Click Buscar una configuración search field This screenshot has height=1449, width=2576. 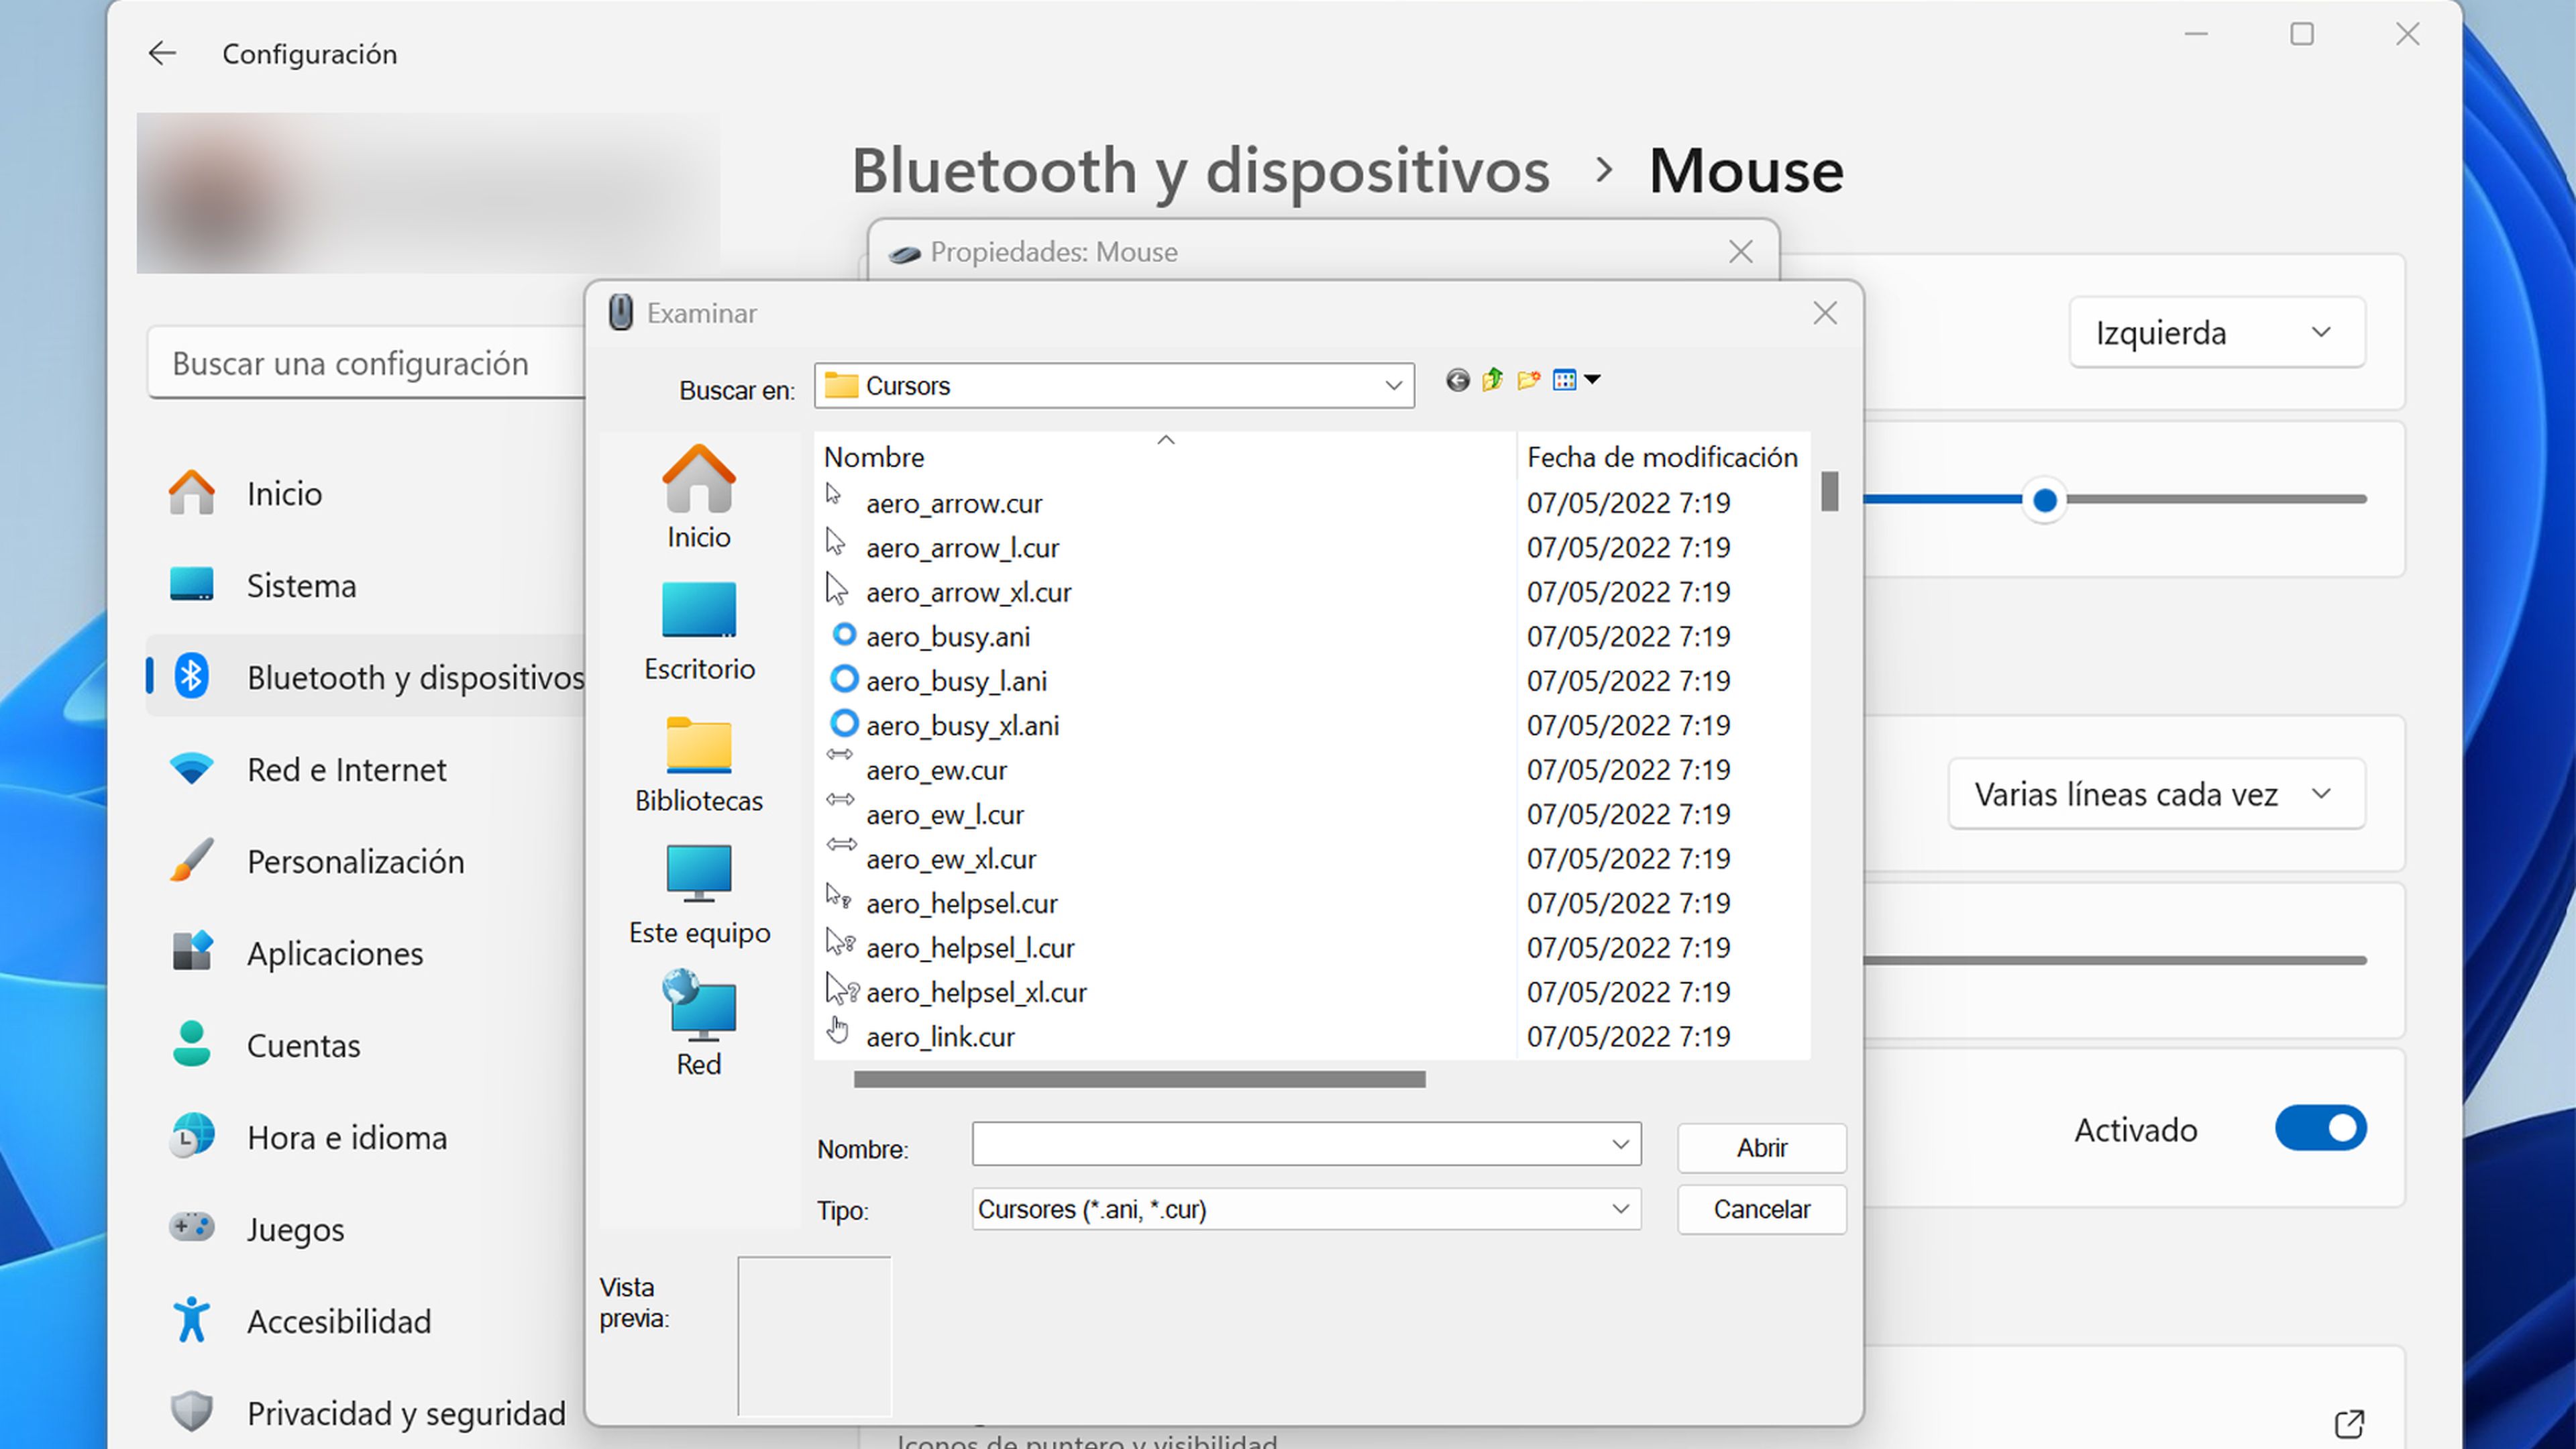coord(367,364)
